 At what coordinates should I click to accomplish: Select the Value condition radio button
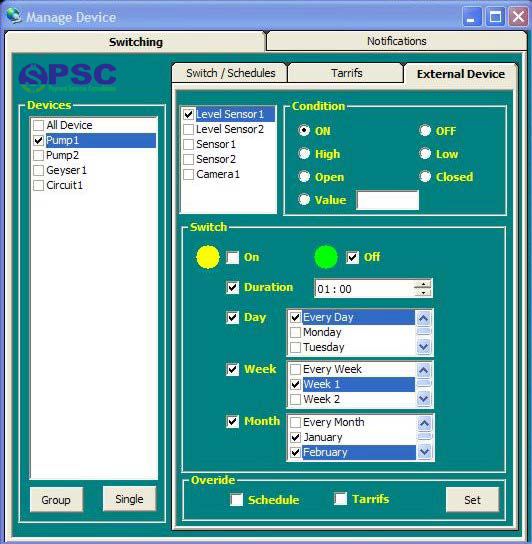click(304, 199)
